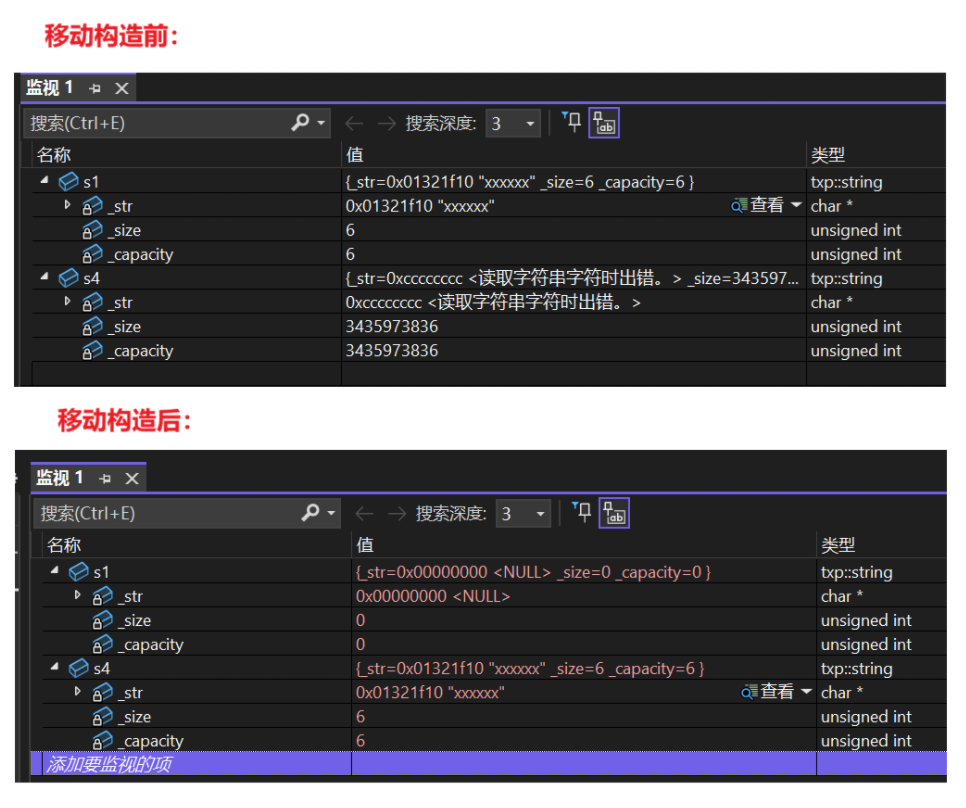
Task: Go to previous search result in bottom watch window
Action: point(365,514)
